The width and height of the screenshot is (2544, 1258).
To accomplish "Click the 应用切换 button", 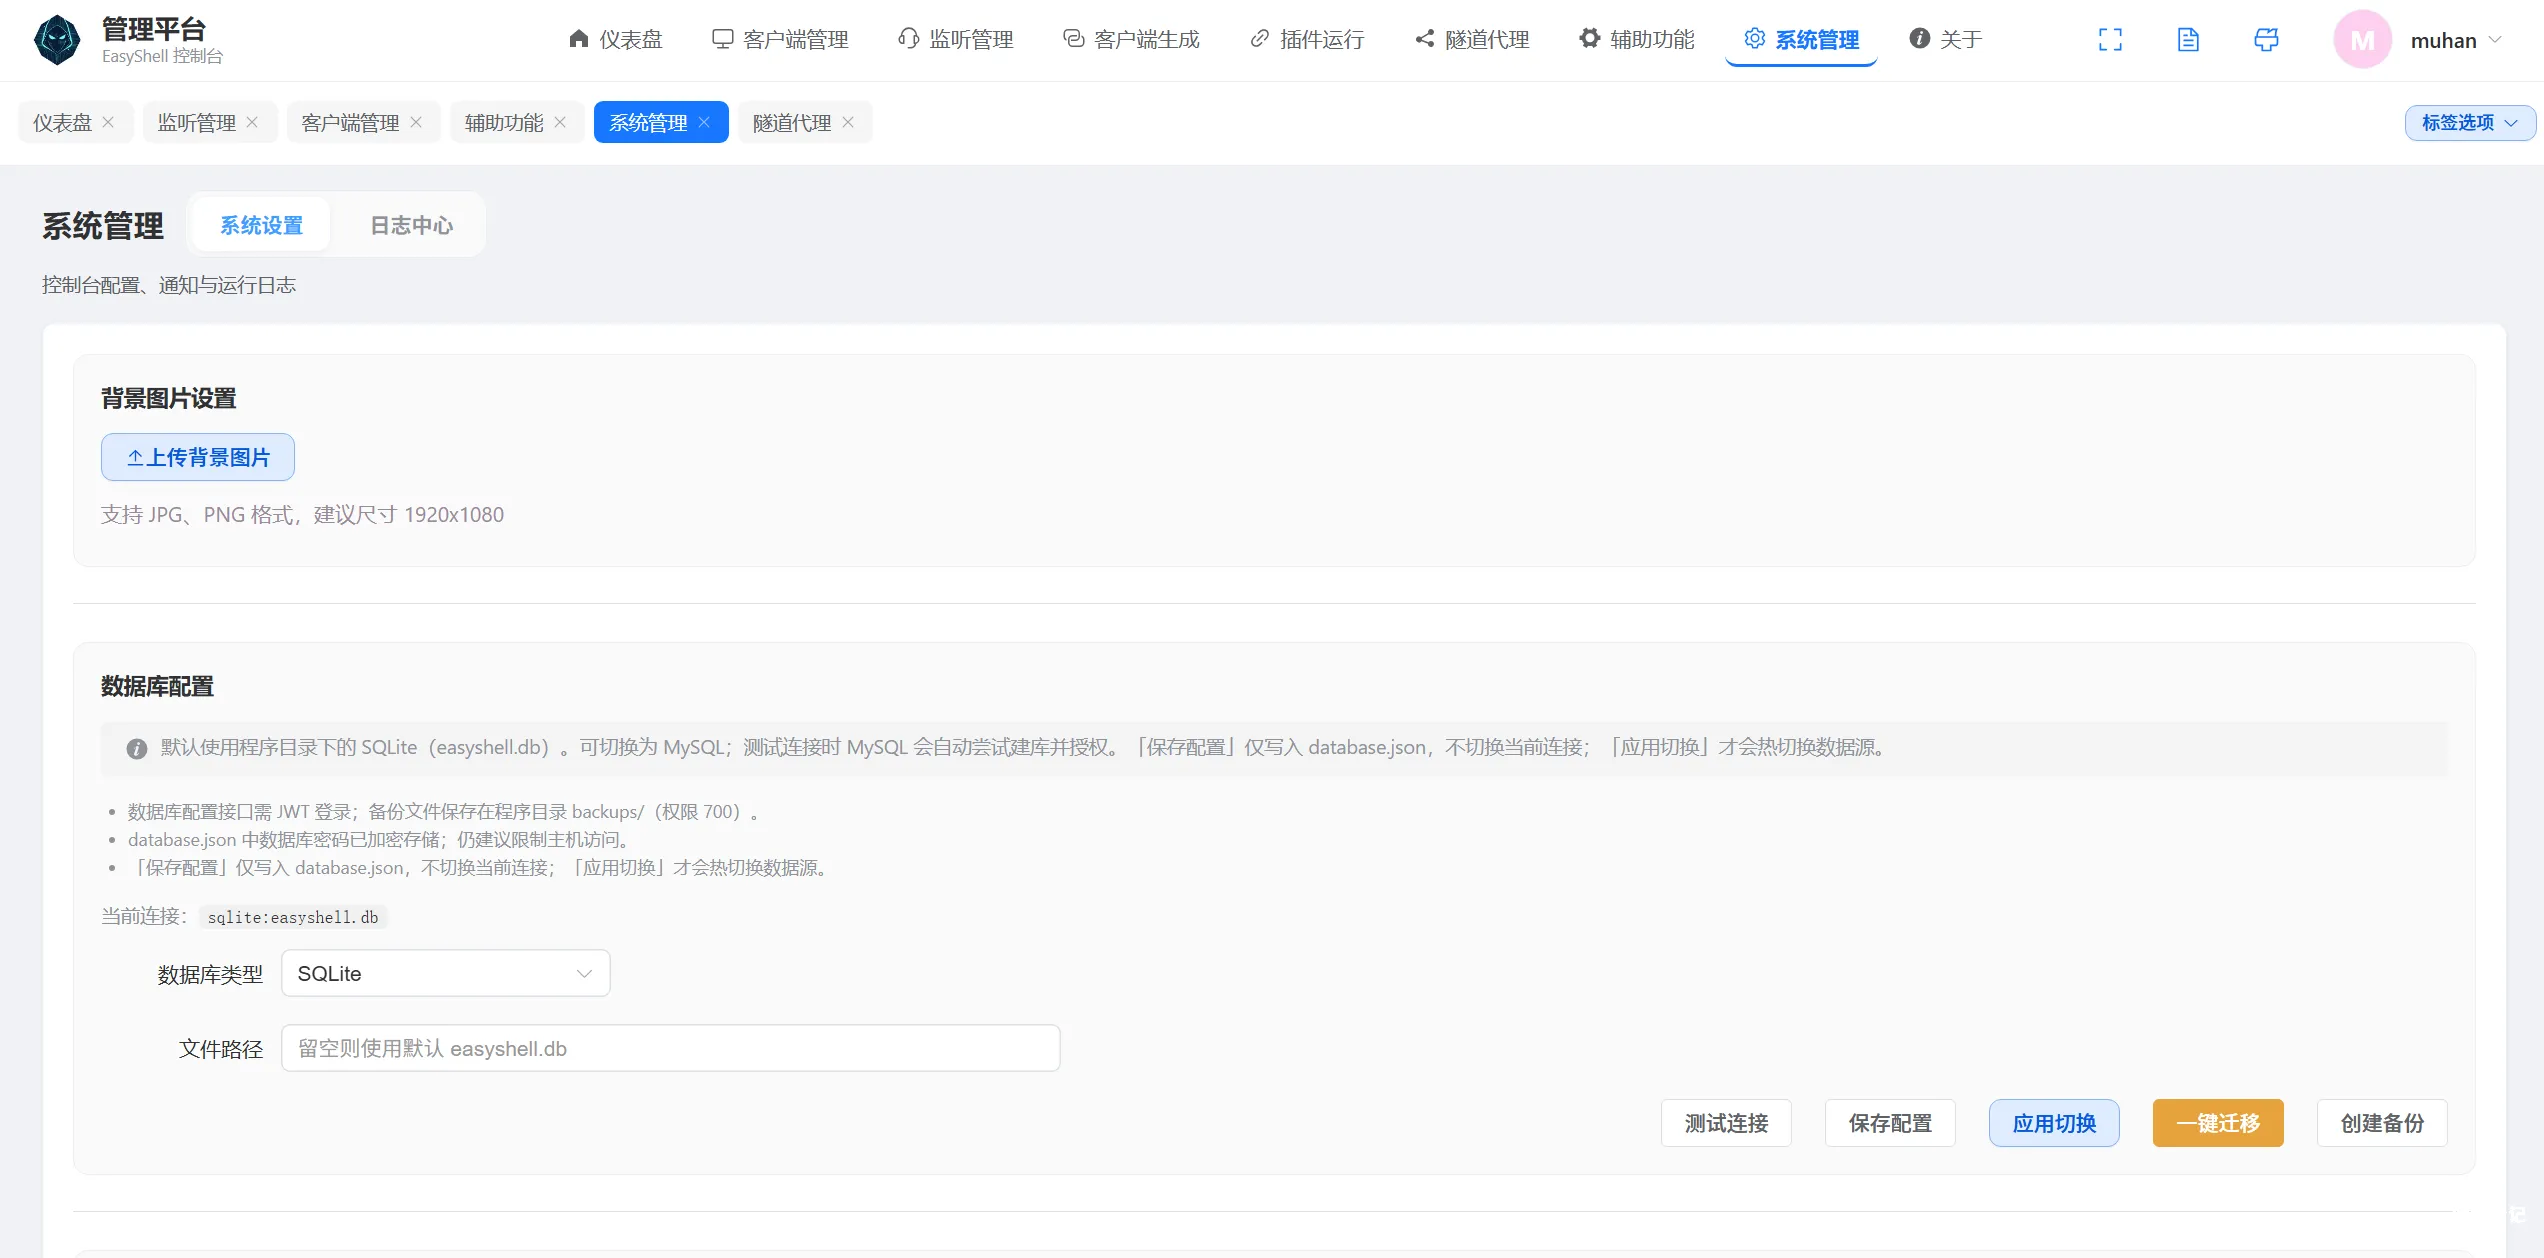I will (2054, 1123).
